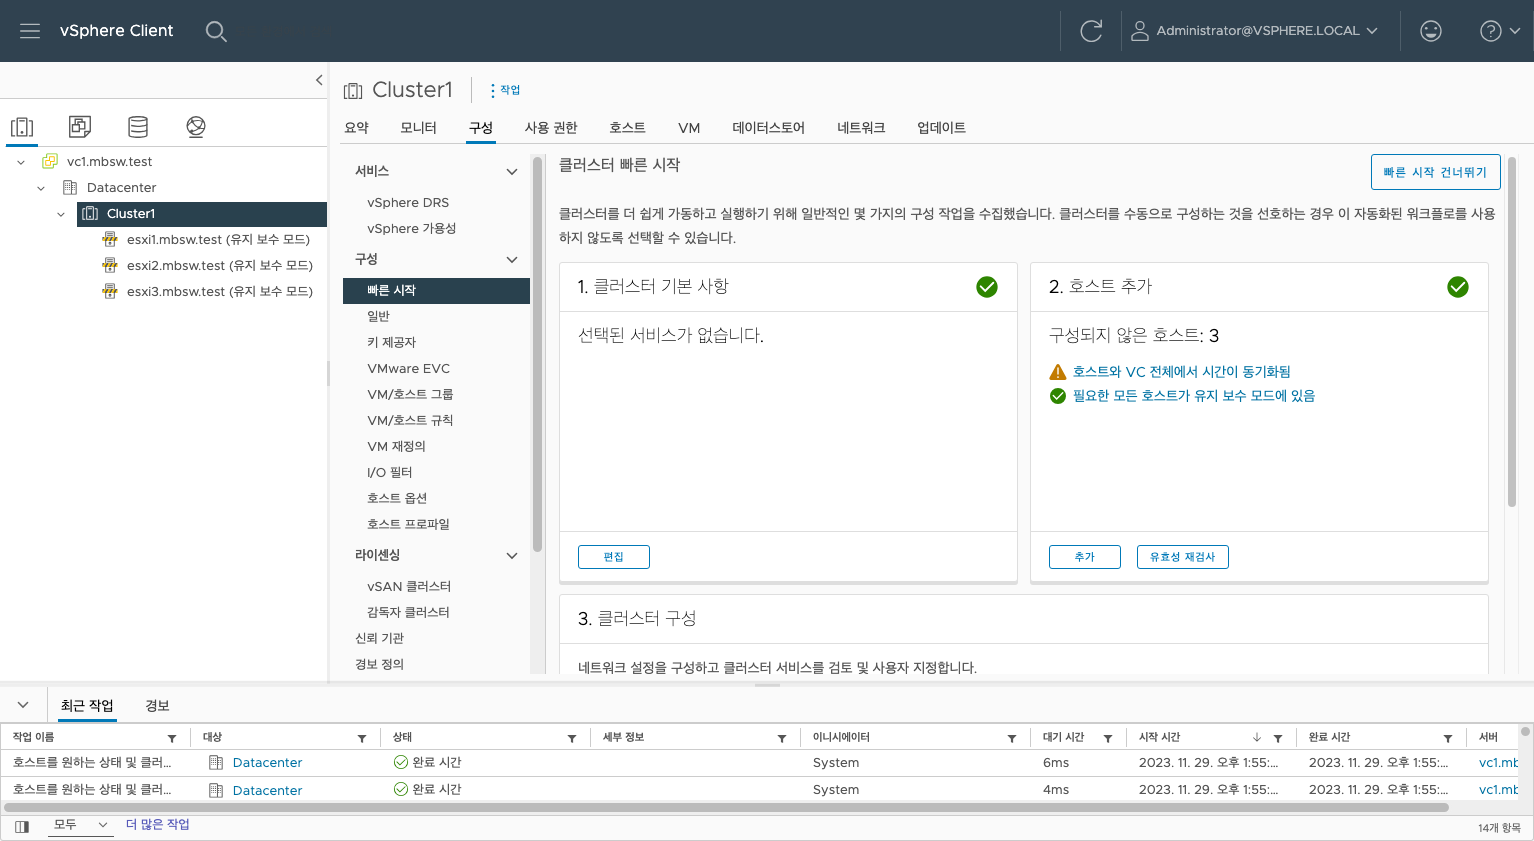Select VMware EVC settings
1534x841 pixels.
click(408, 369)
